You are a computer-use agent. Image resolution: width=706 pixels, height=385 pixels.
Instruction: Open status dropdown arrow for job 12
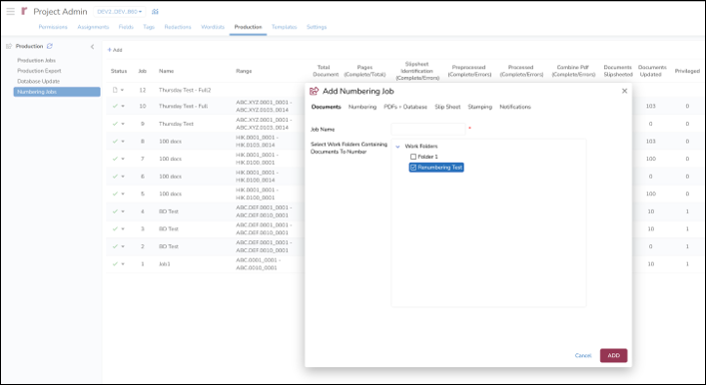122,91
